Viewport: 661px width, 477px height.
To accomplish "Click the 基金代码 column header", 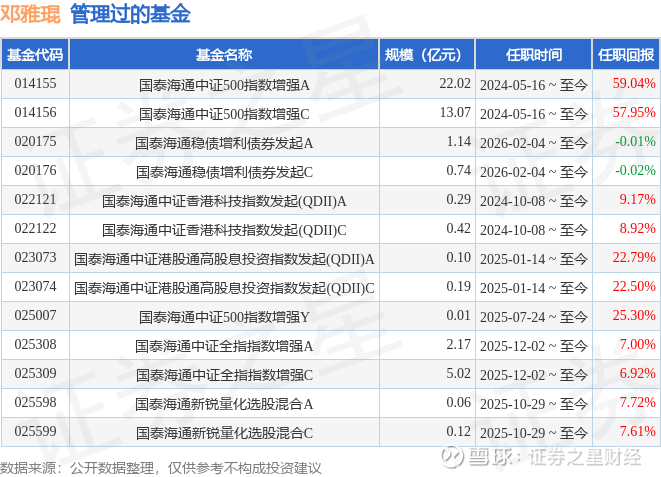I will pos(35,54).
